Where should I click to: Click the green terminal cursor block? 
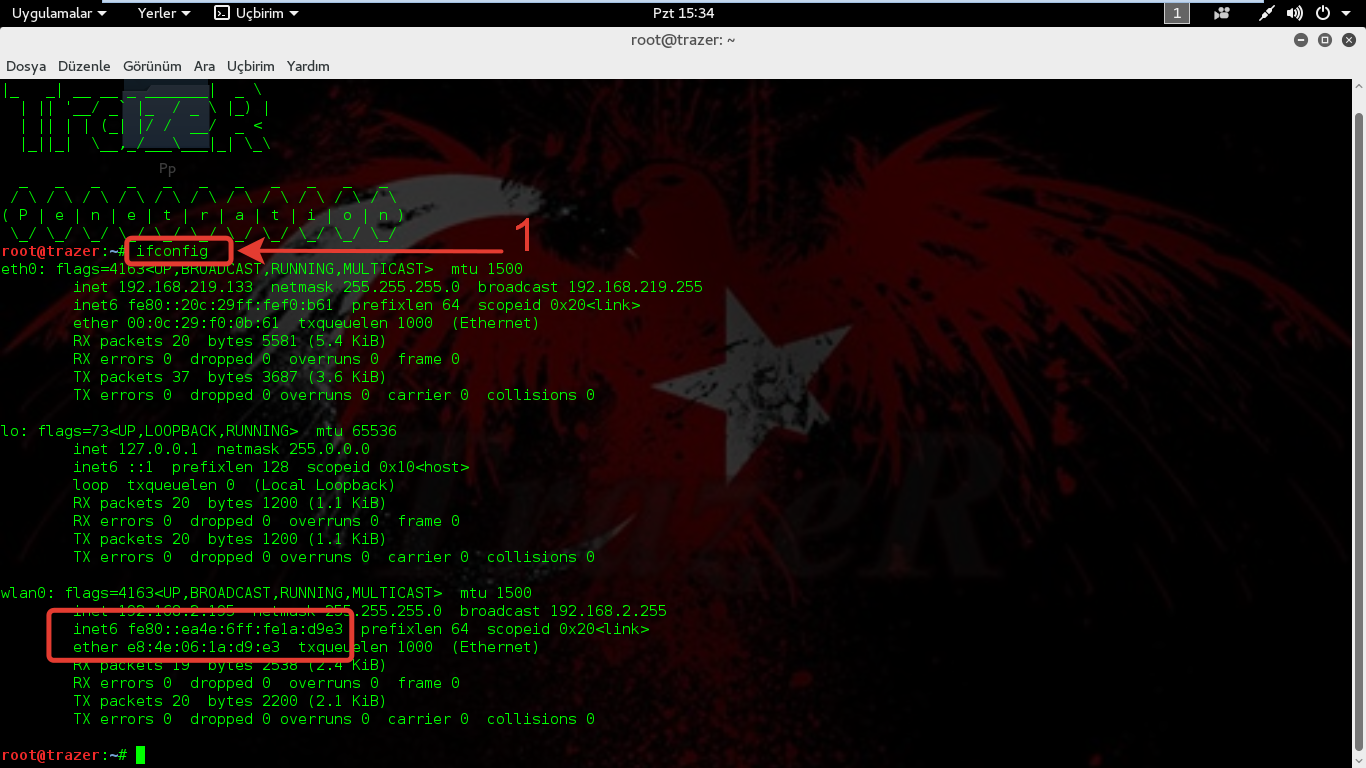[141, 754]
